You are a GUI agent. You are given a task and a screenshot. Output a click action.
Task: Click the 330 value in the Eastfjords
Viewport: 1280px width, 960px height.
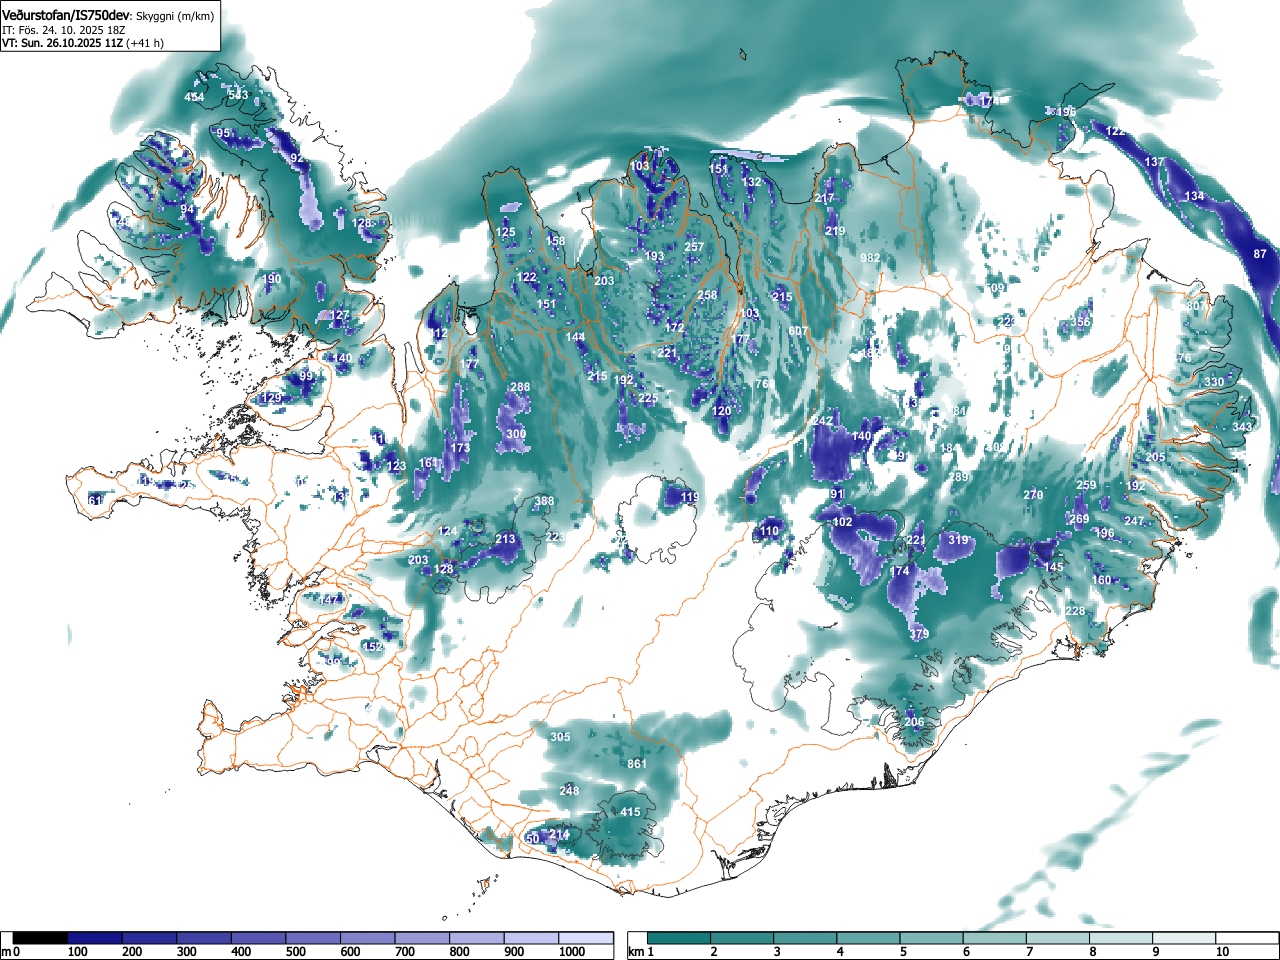point(1214,382)
